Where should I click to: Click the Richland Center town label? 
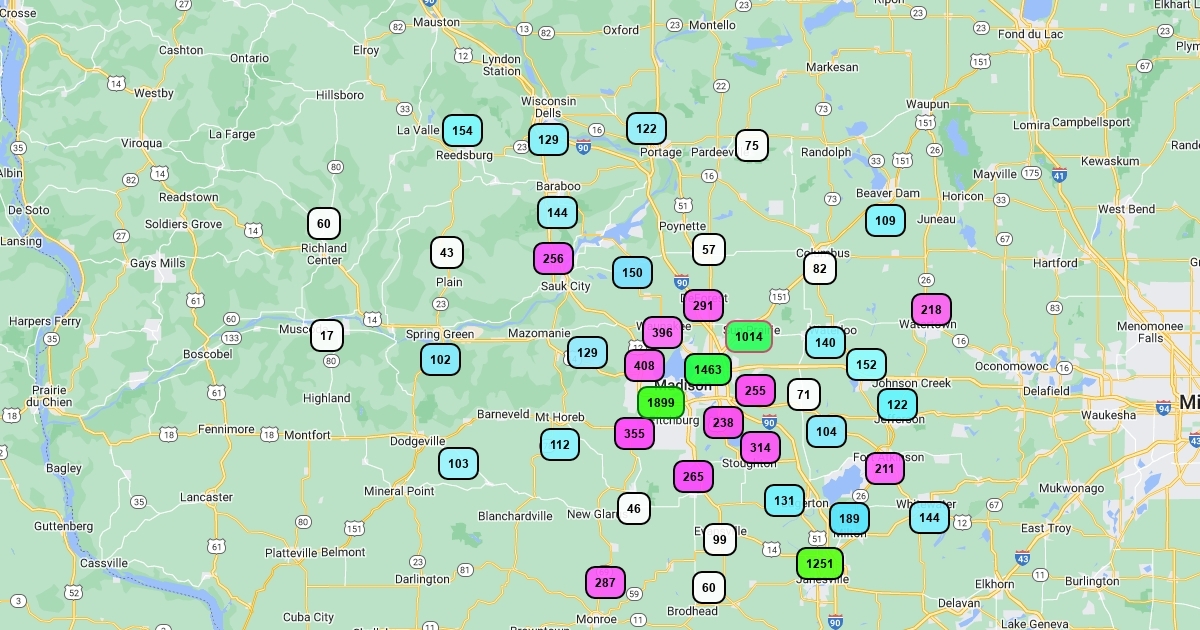point(324,254)
